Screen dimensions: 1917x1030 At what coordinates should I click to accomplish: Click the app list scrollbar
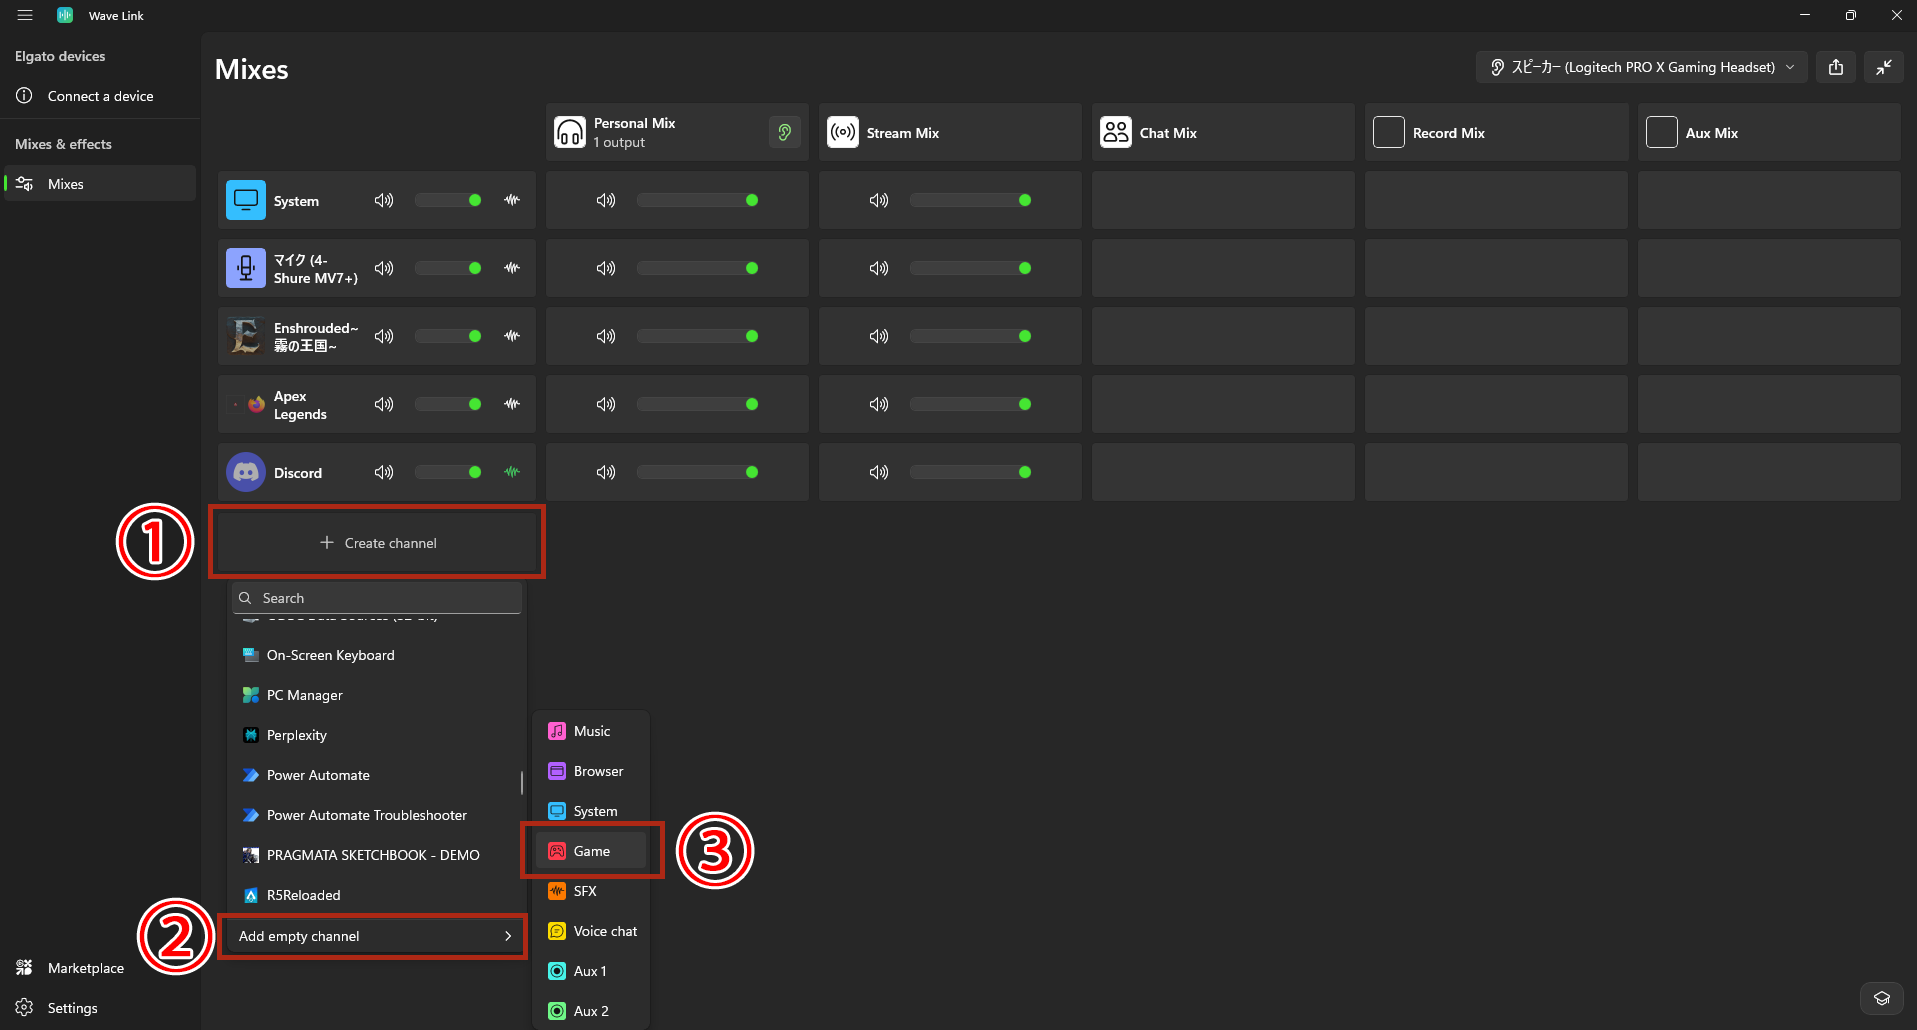(x=522, y=782)
